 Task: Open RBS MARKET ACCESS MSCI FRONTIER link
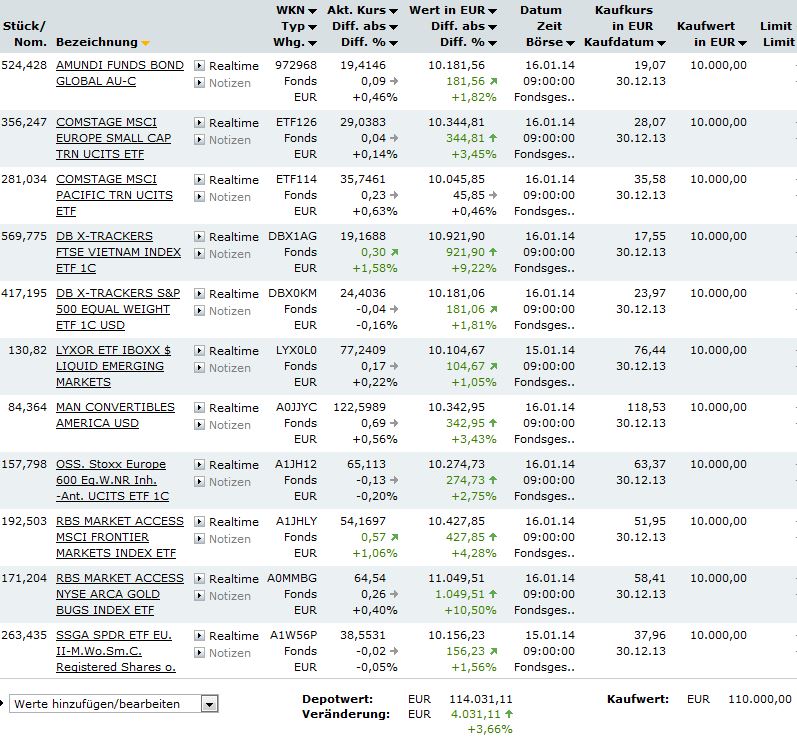coord(119,537)
